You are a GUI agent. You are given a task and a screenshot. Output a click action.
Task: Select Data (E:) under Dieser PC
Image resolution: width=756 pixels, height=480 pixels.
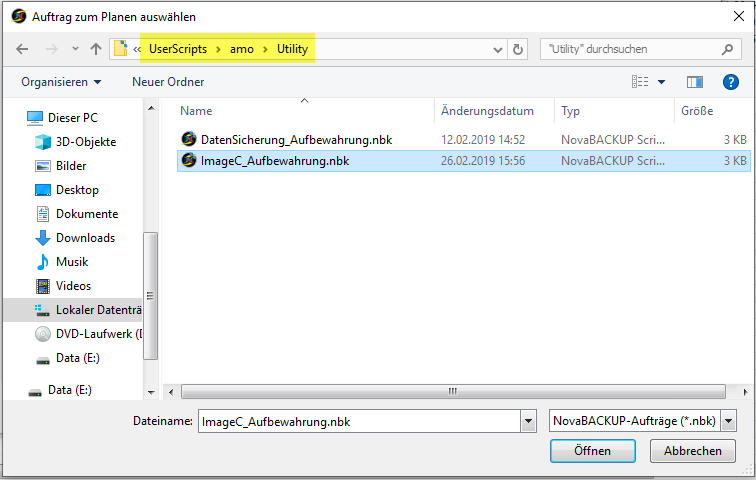pyautogui.click(x=78, y=358)
